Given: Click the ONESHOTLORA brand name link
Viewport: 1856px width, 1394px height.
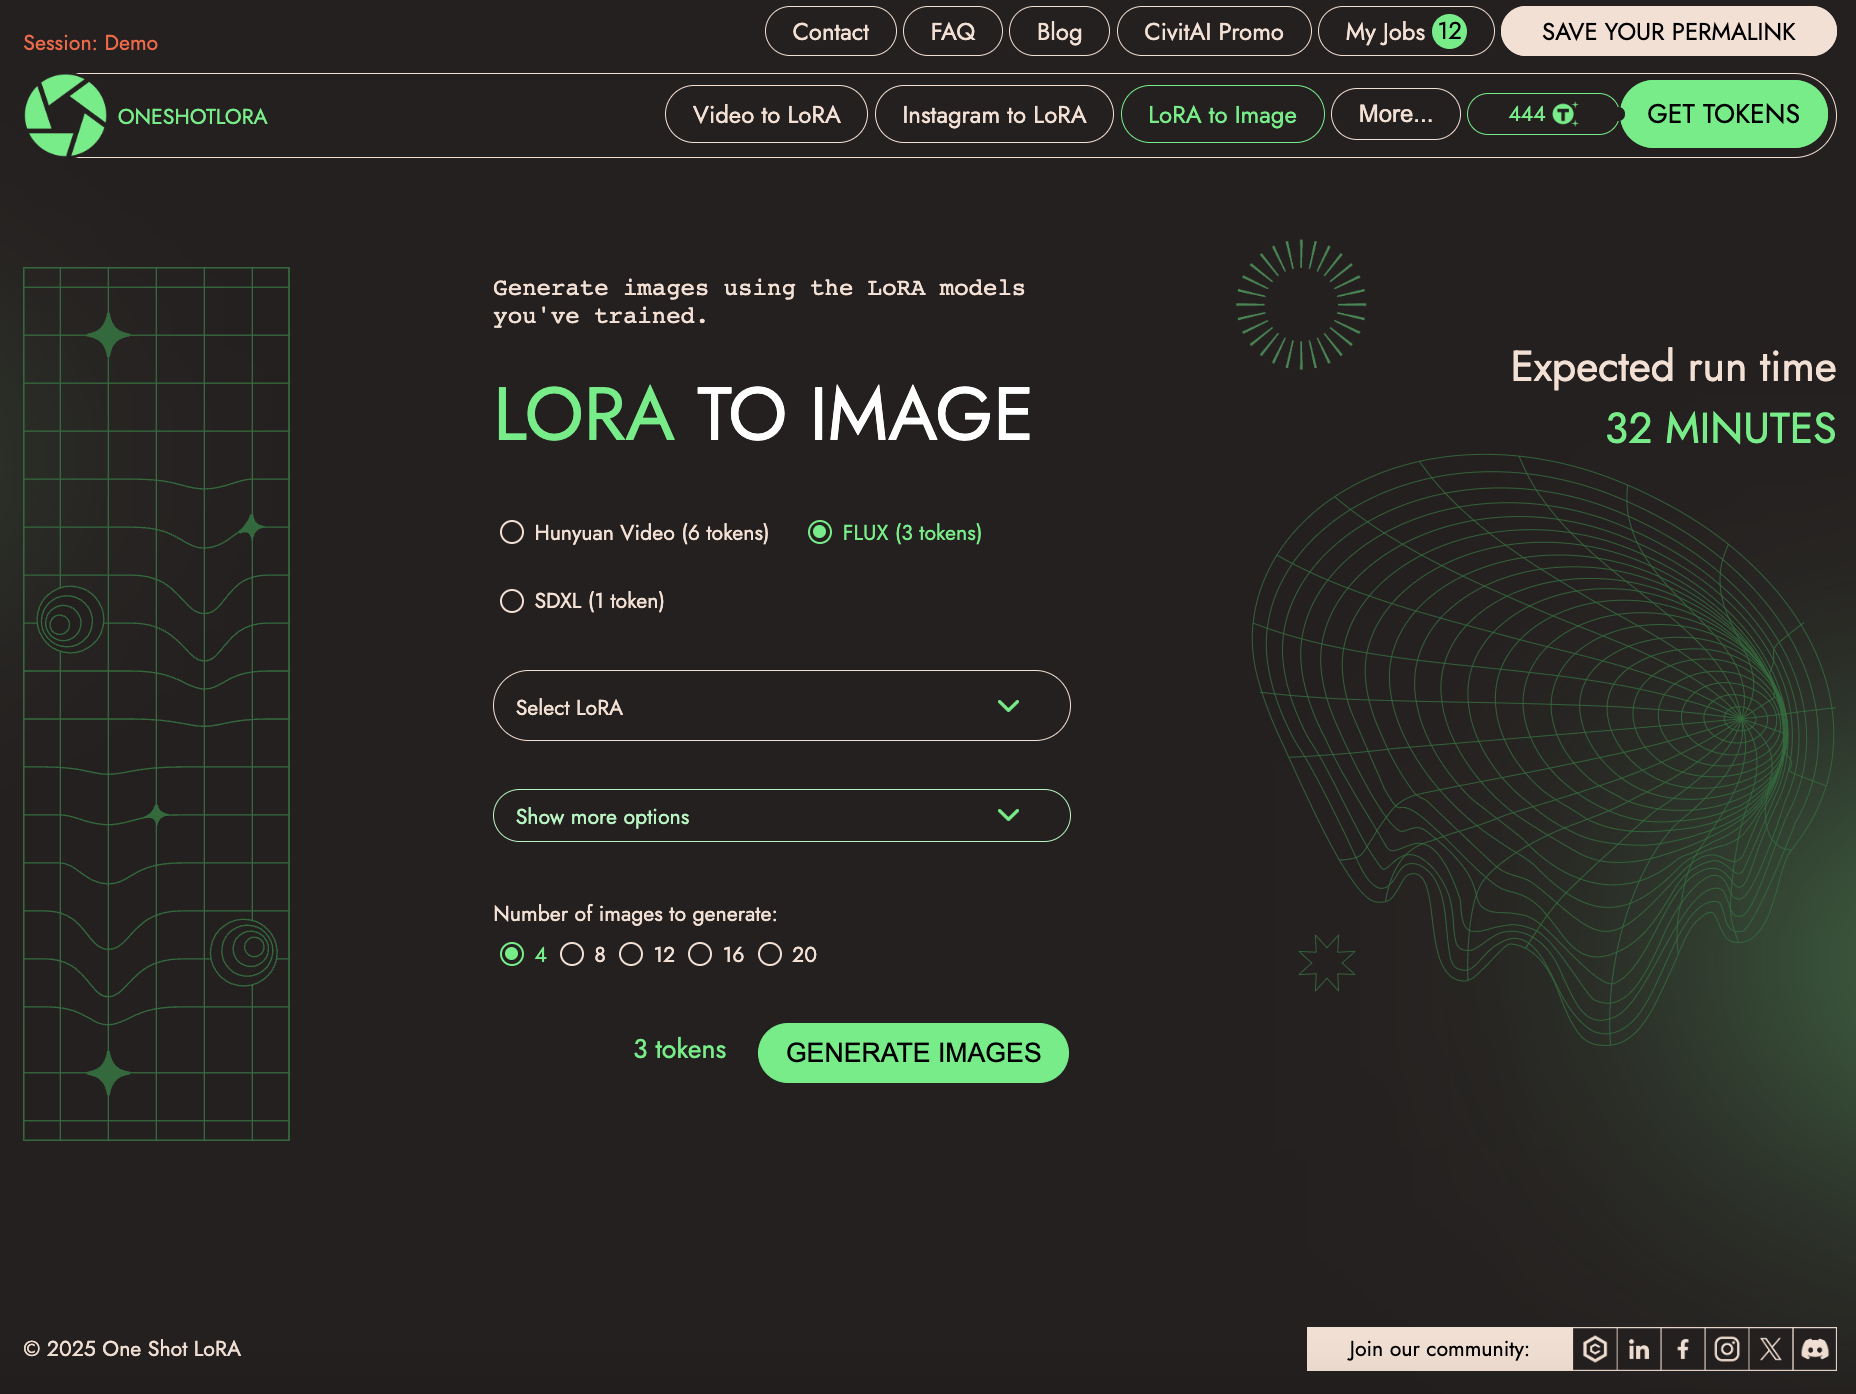Looking at the screenshot, I should (193, 116).
